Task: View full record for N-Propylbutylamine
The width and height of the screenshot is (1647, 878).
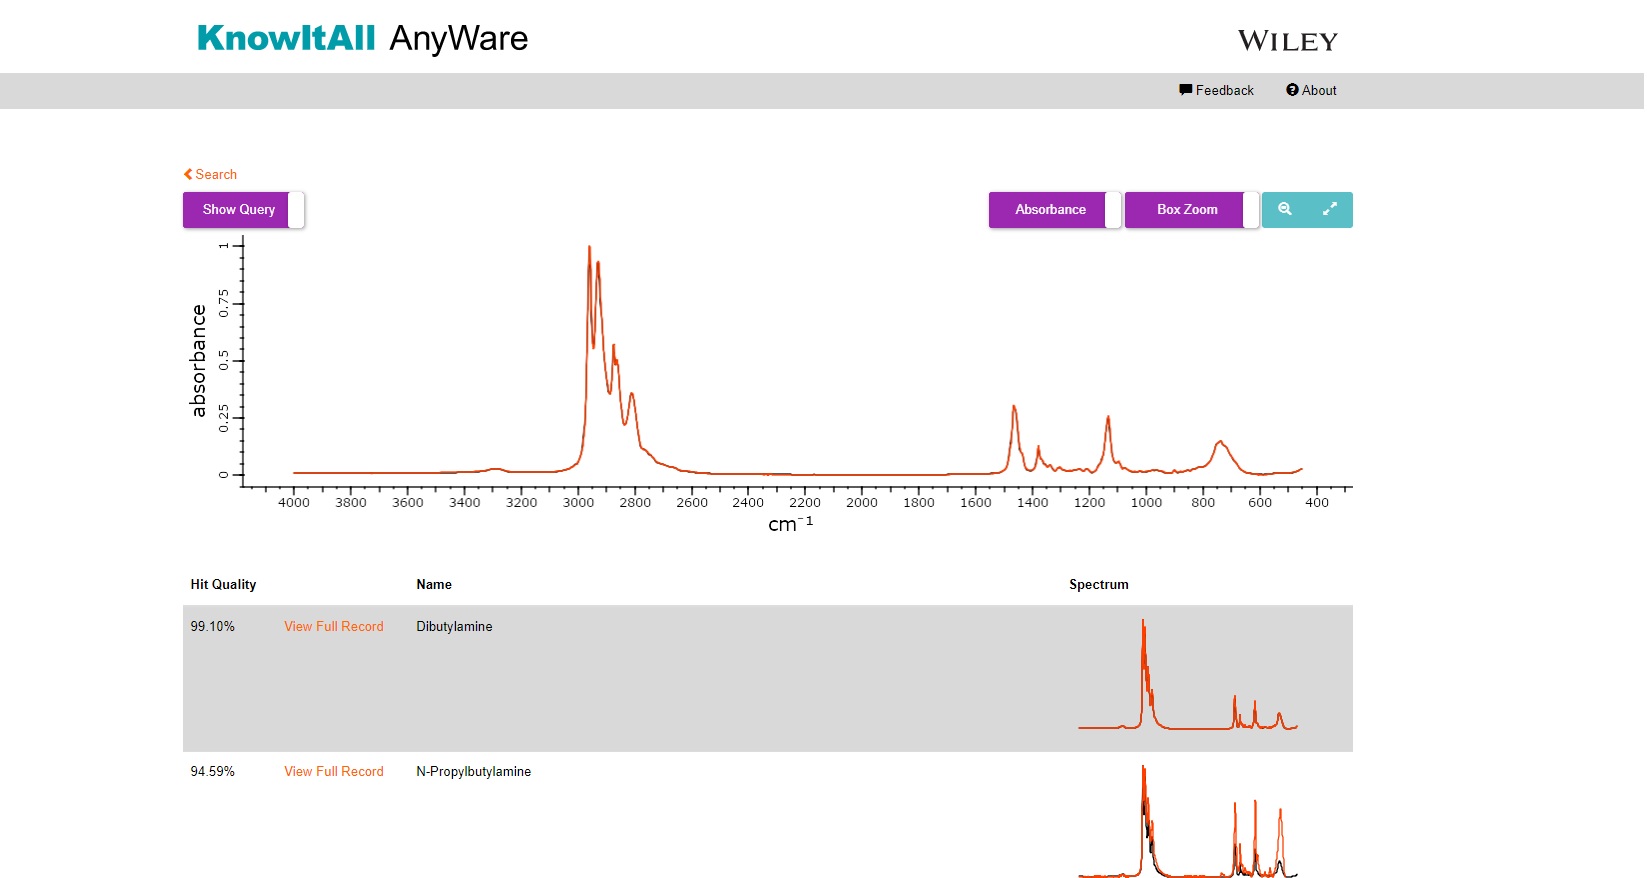Action: tap(333, 771)
